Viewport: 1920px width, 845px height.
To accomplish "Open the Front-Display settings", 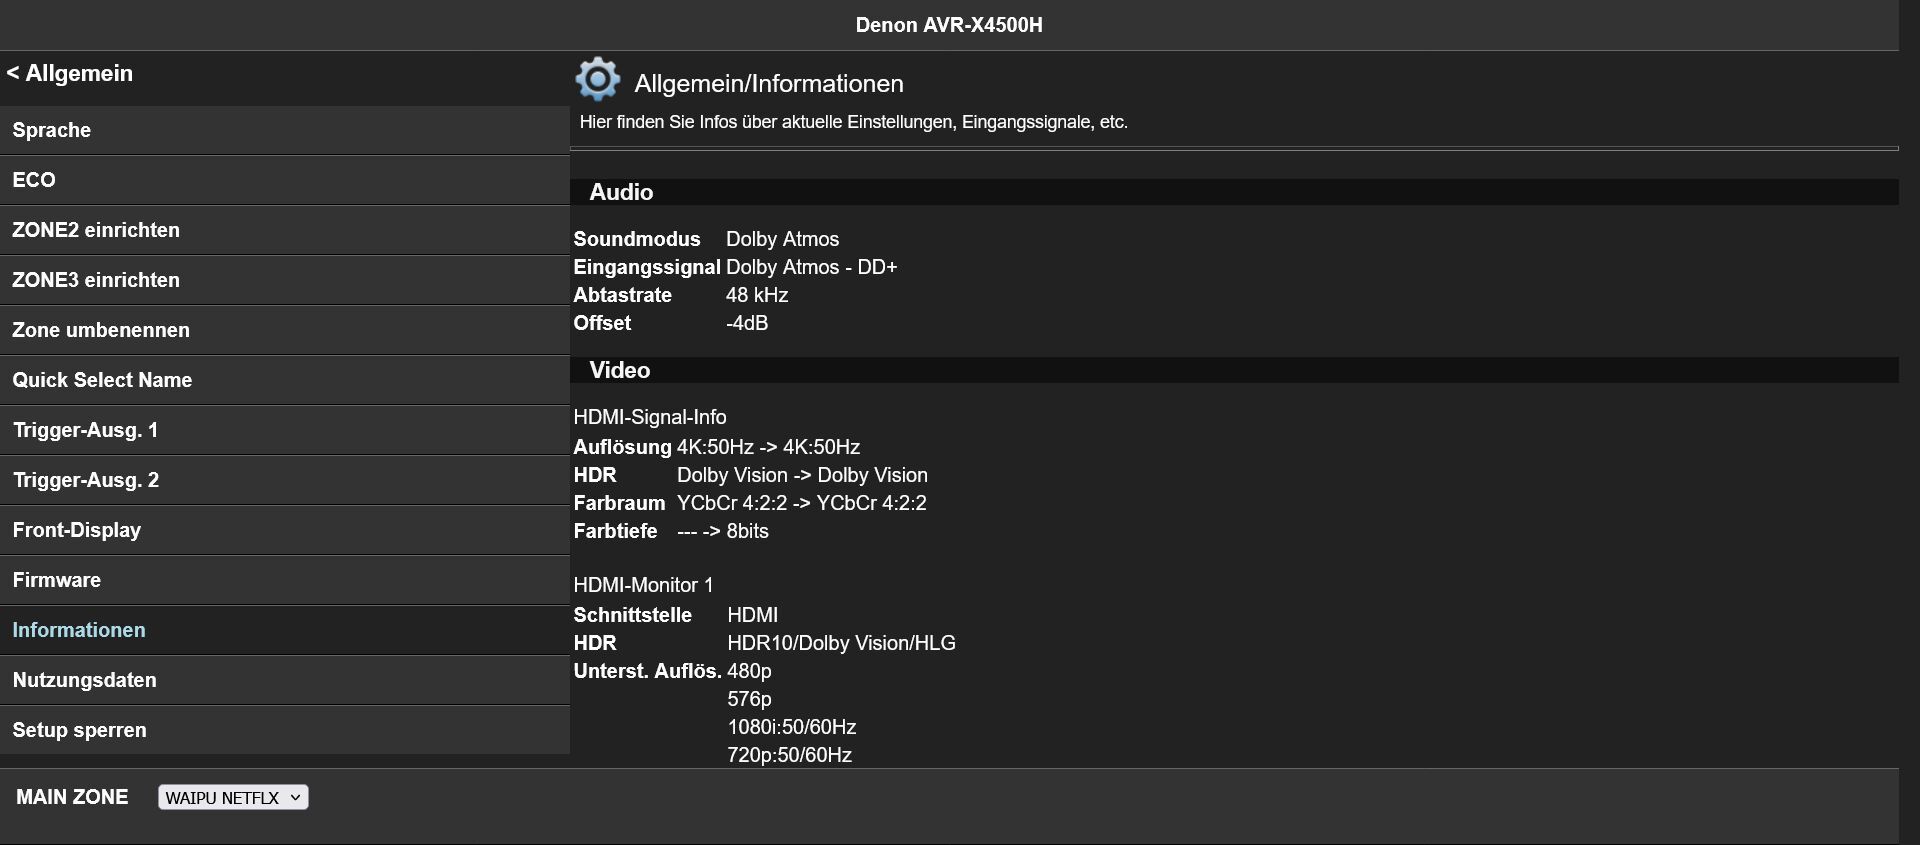I will point(77,530).
